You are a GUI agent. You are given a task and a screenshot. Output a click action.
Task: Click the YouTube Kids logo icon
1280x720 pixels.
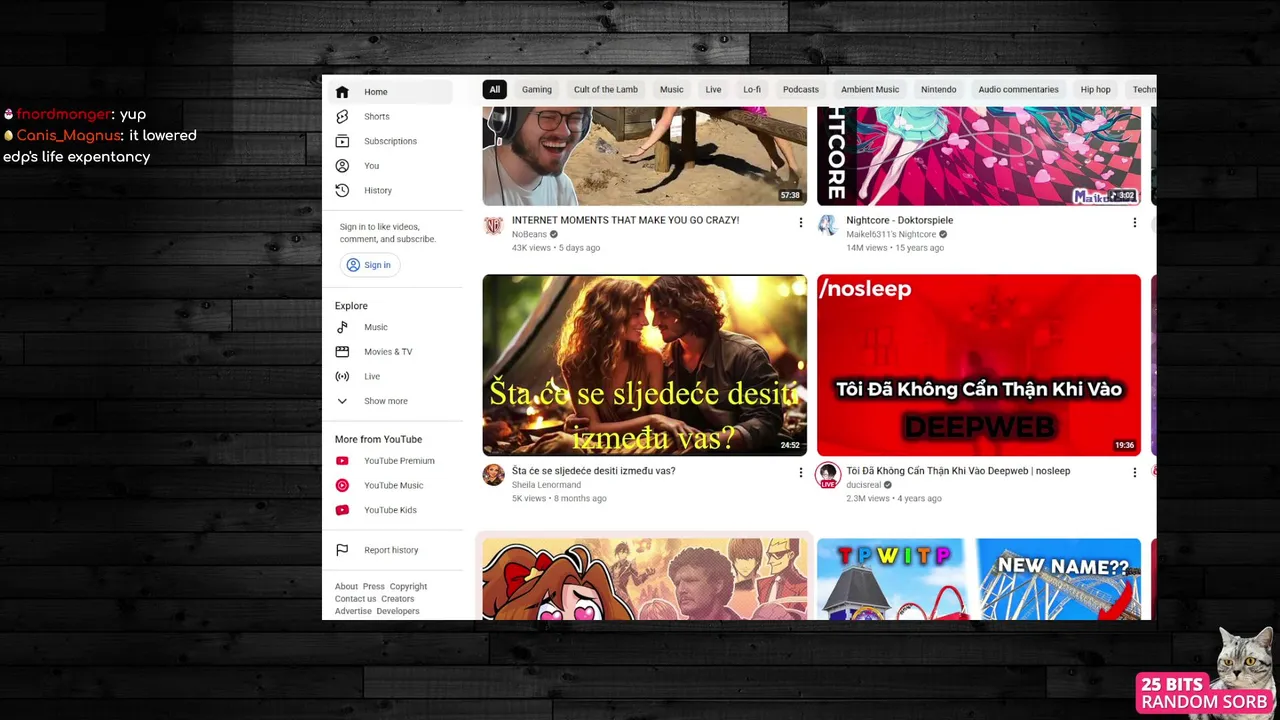click(342, 510)
